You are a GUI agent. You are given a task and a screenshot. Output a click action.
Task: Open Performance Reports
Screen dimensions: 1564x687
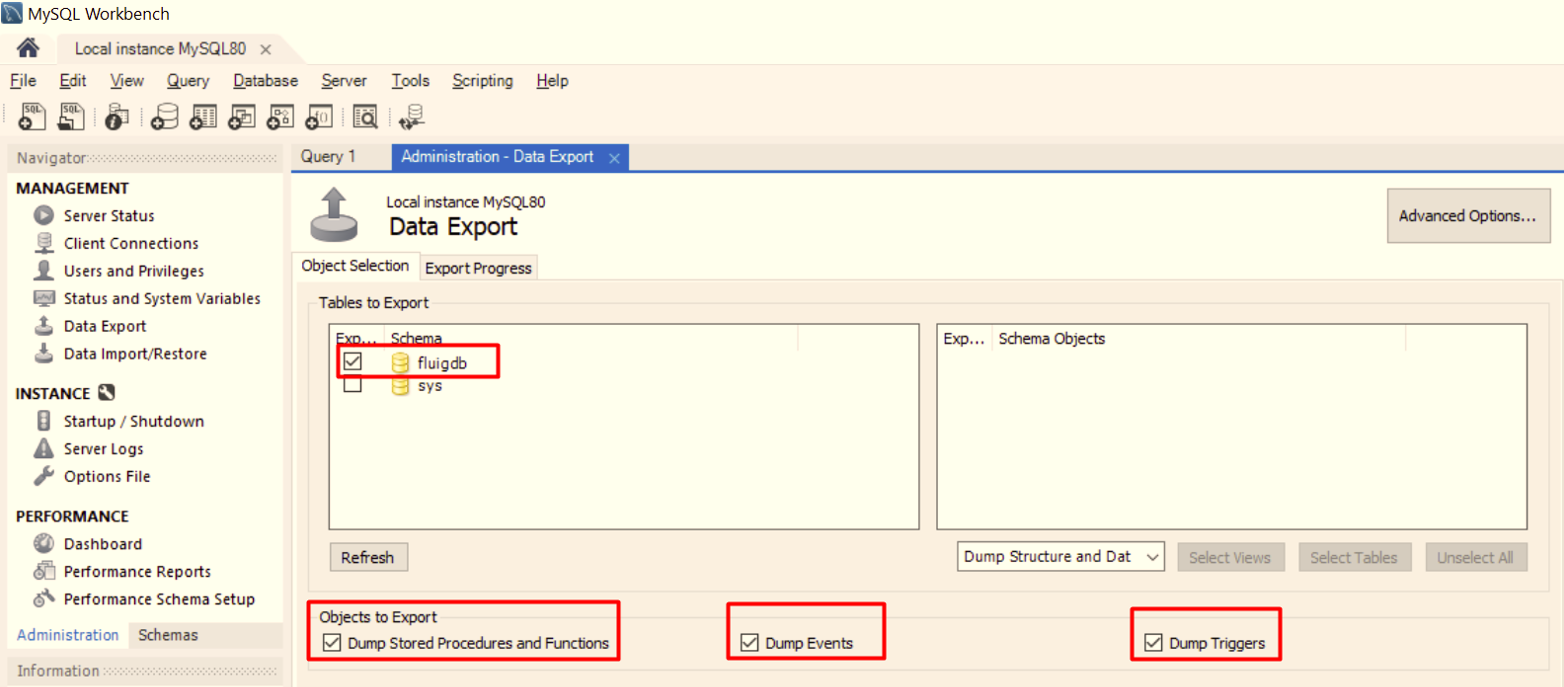coord(137,572)
